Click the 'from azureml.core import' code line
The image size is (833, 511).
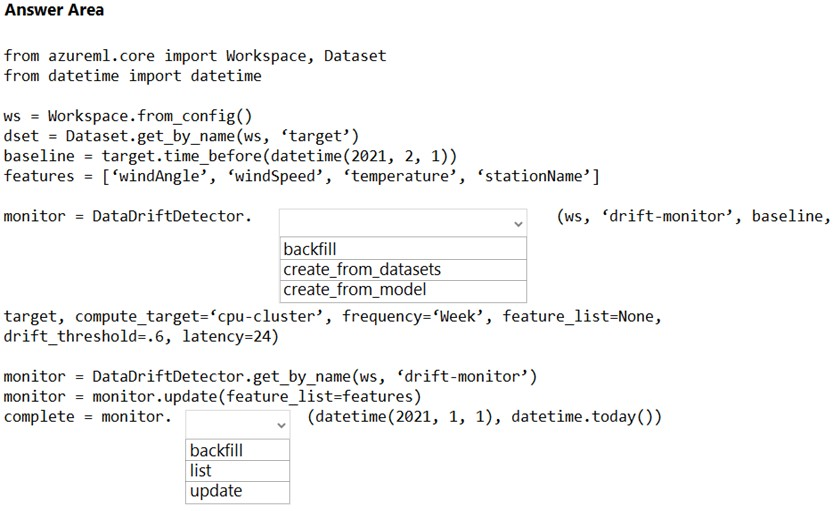tap(195, 56)
